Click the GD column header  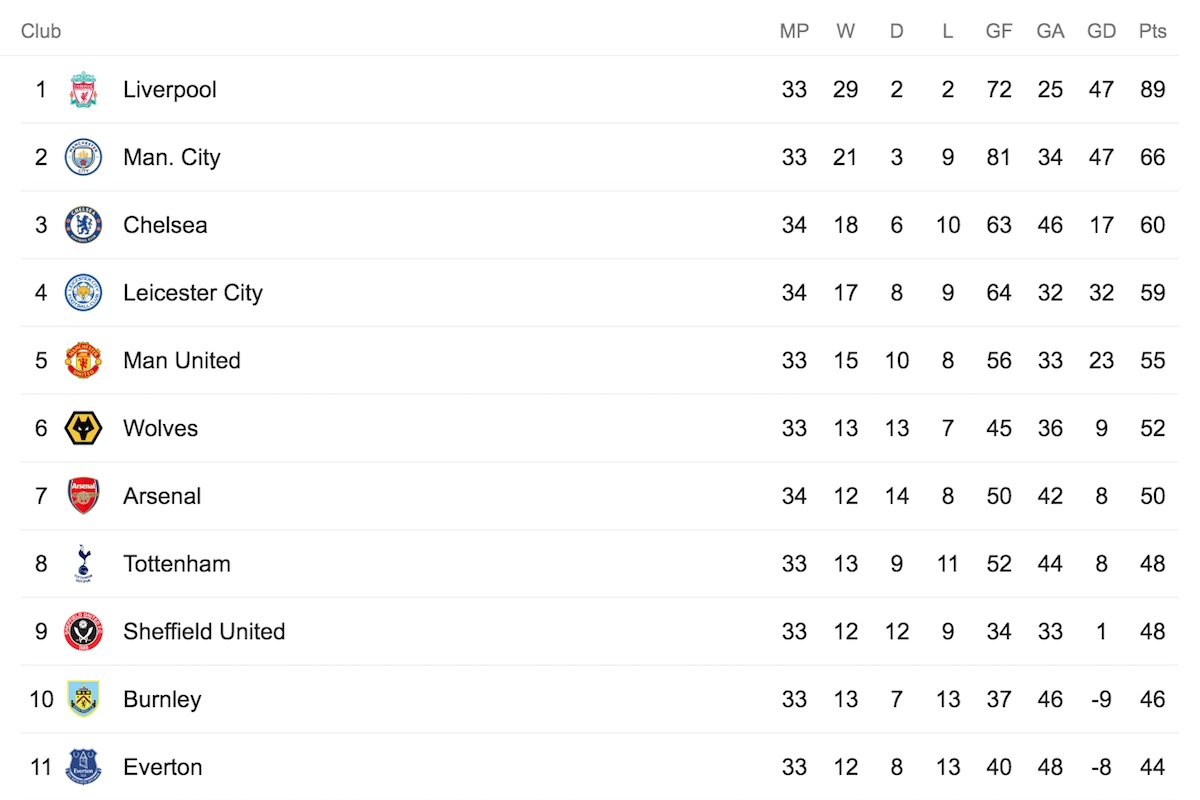coord(1101,31)
